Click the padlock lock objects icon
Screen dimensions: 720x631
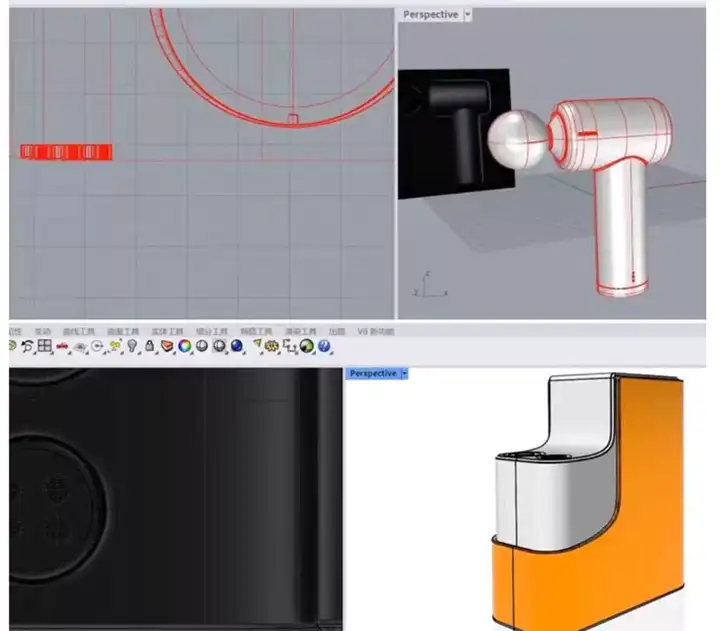(149, 346)
